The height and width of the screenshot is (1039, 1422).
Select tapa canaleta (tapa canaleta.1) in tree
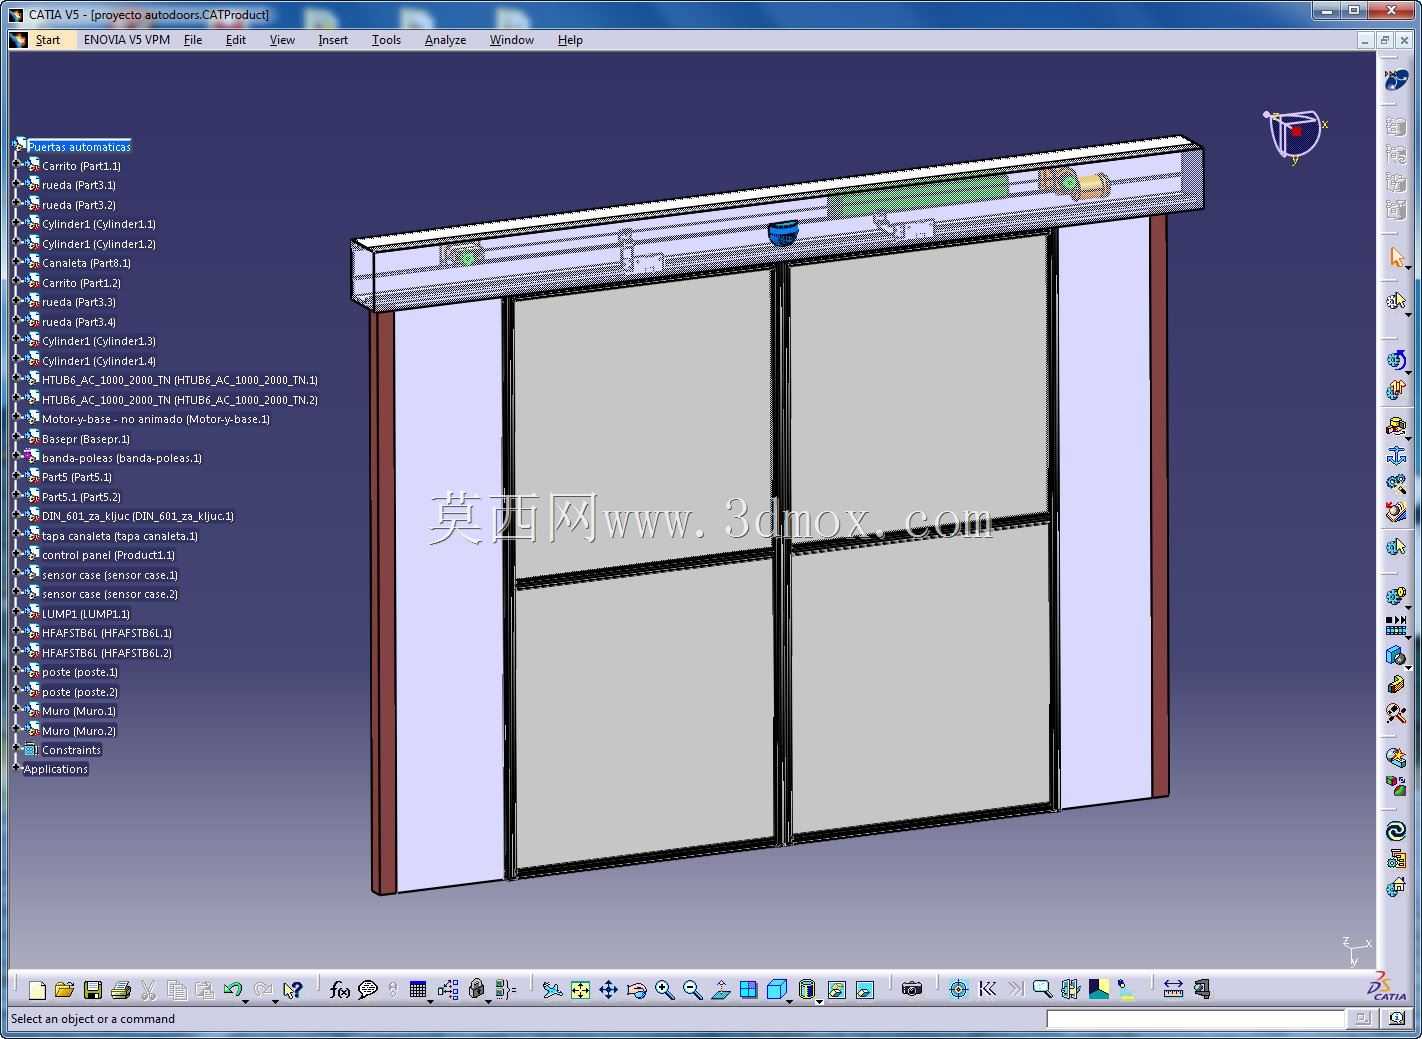pos(120,536)
